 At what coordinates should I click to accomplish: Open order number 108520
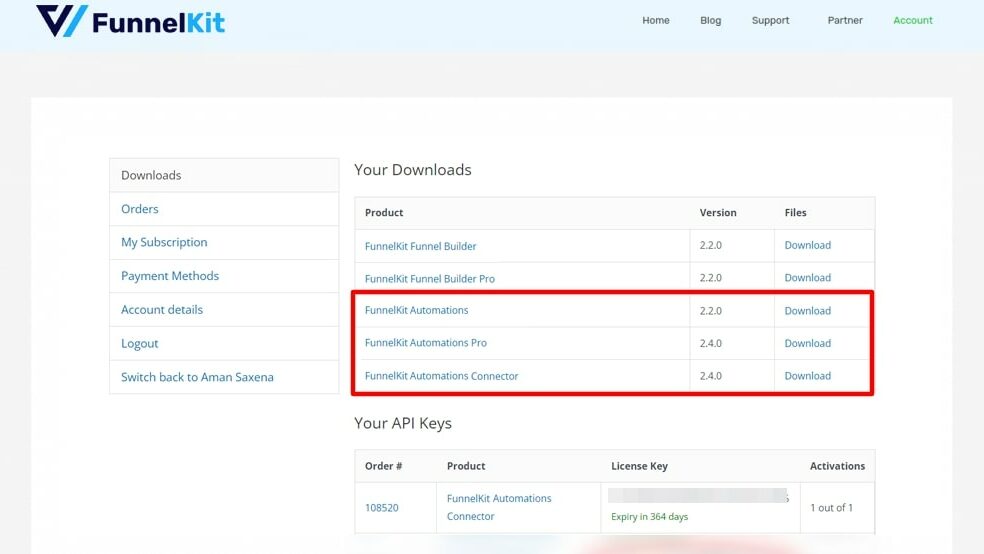(x=382, y=508)
